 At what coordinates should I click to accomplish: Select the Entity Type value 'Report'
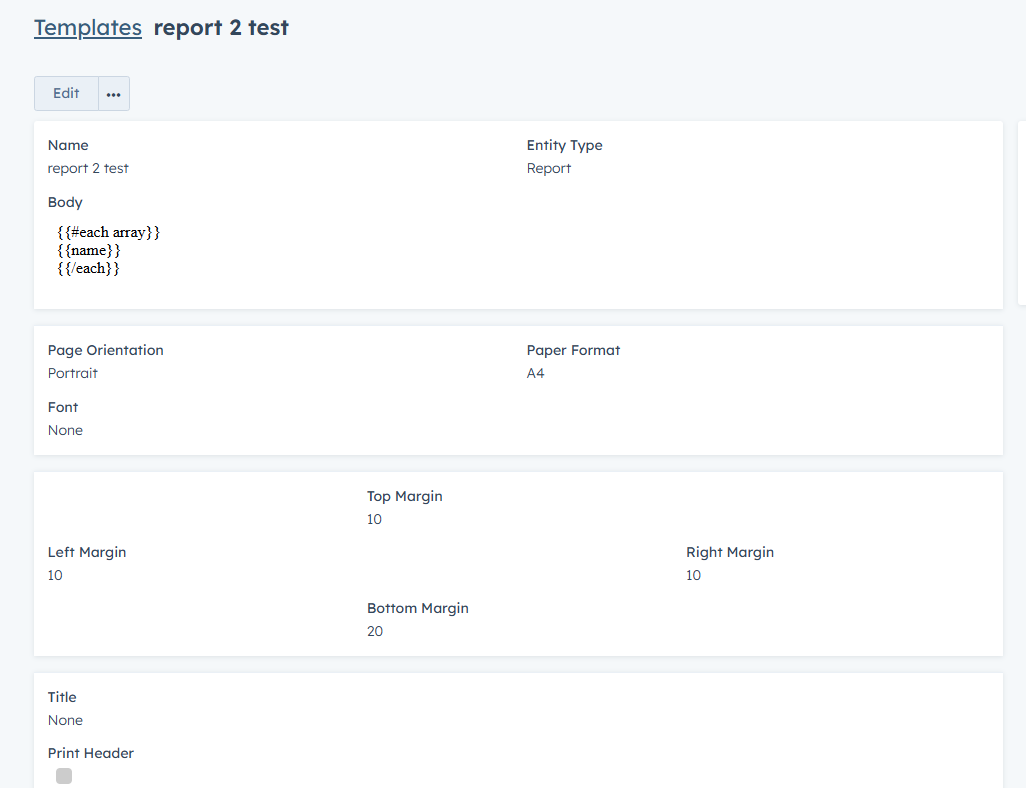click(x=549, y=168)
